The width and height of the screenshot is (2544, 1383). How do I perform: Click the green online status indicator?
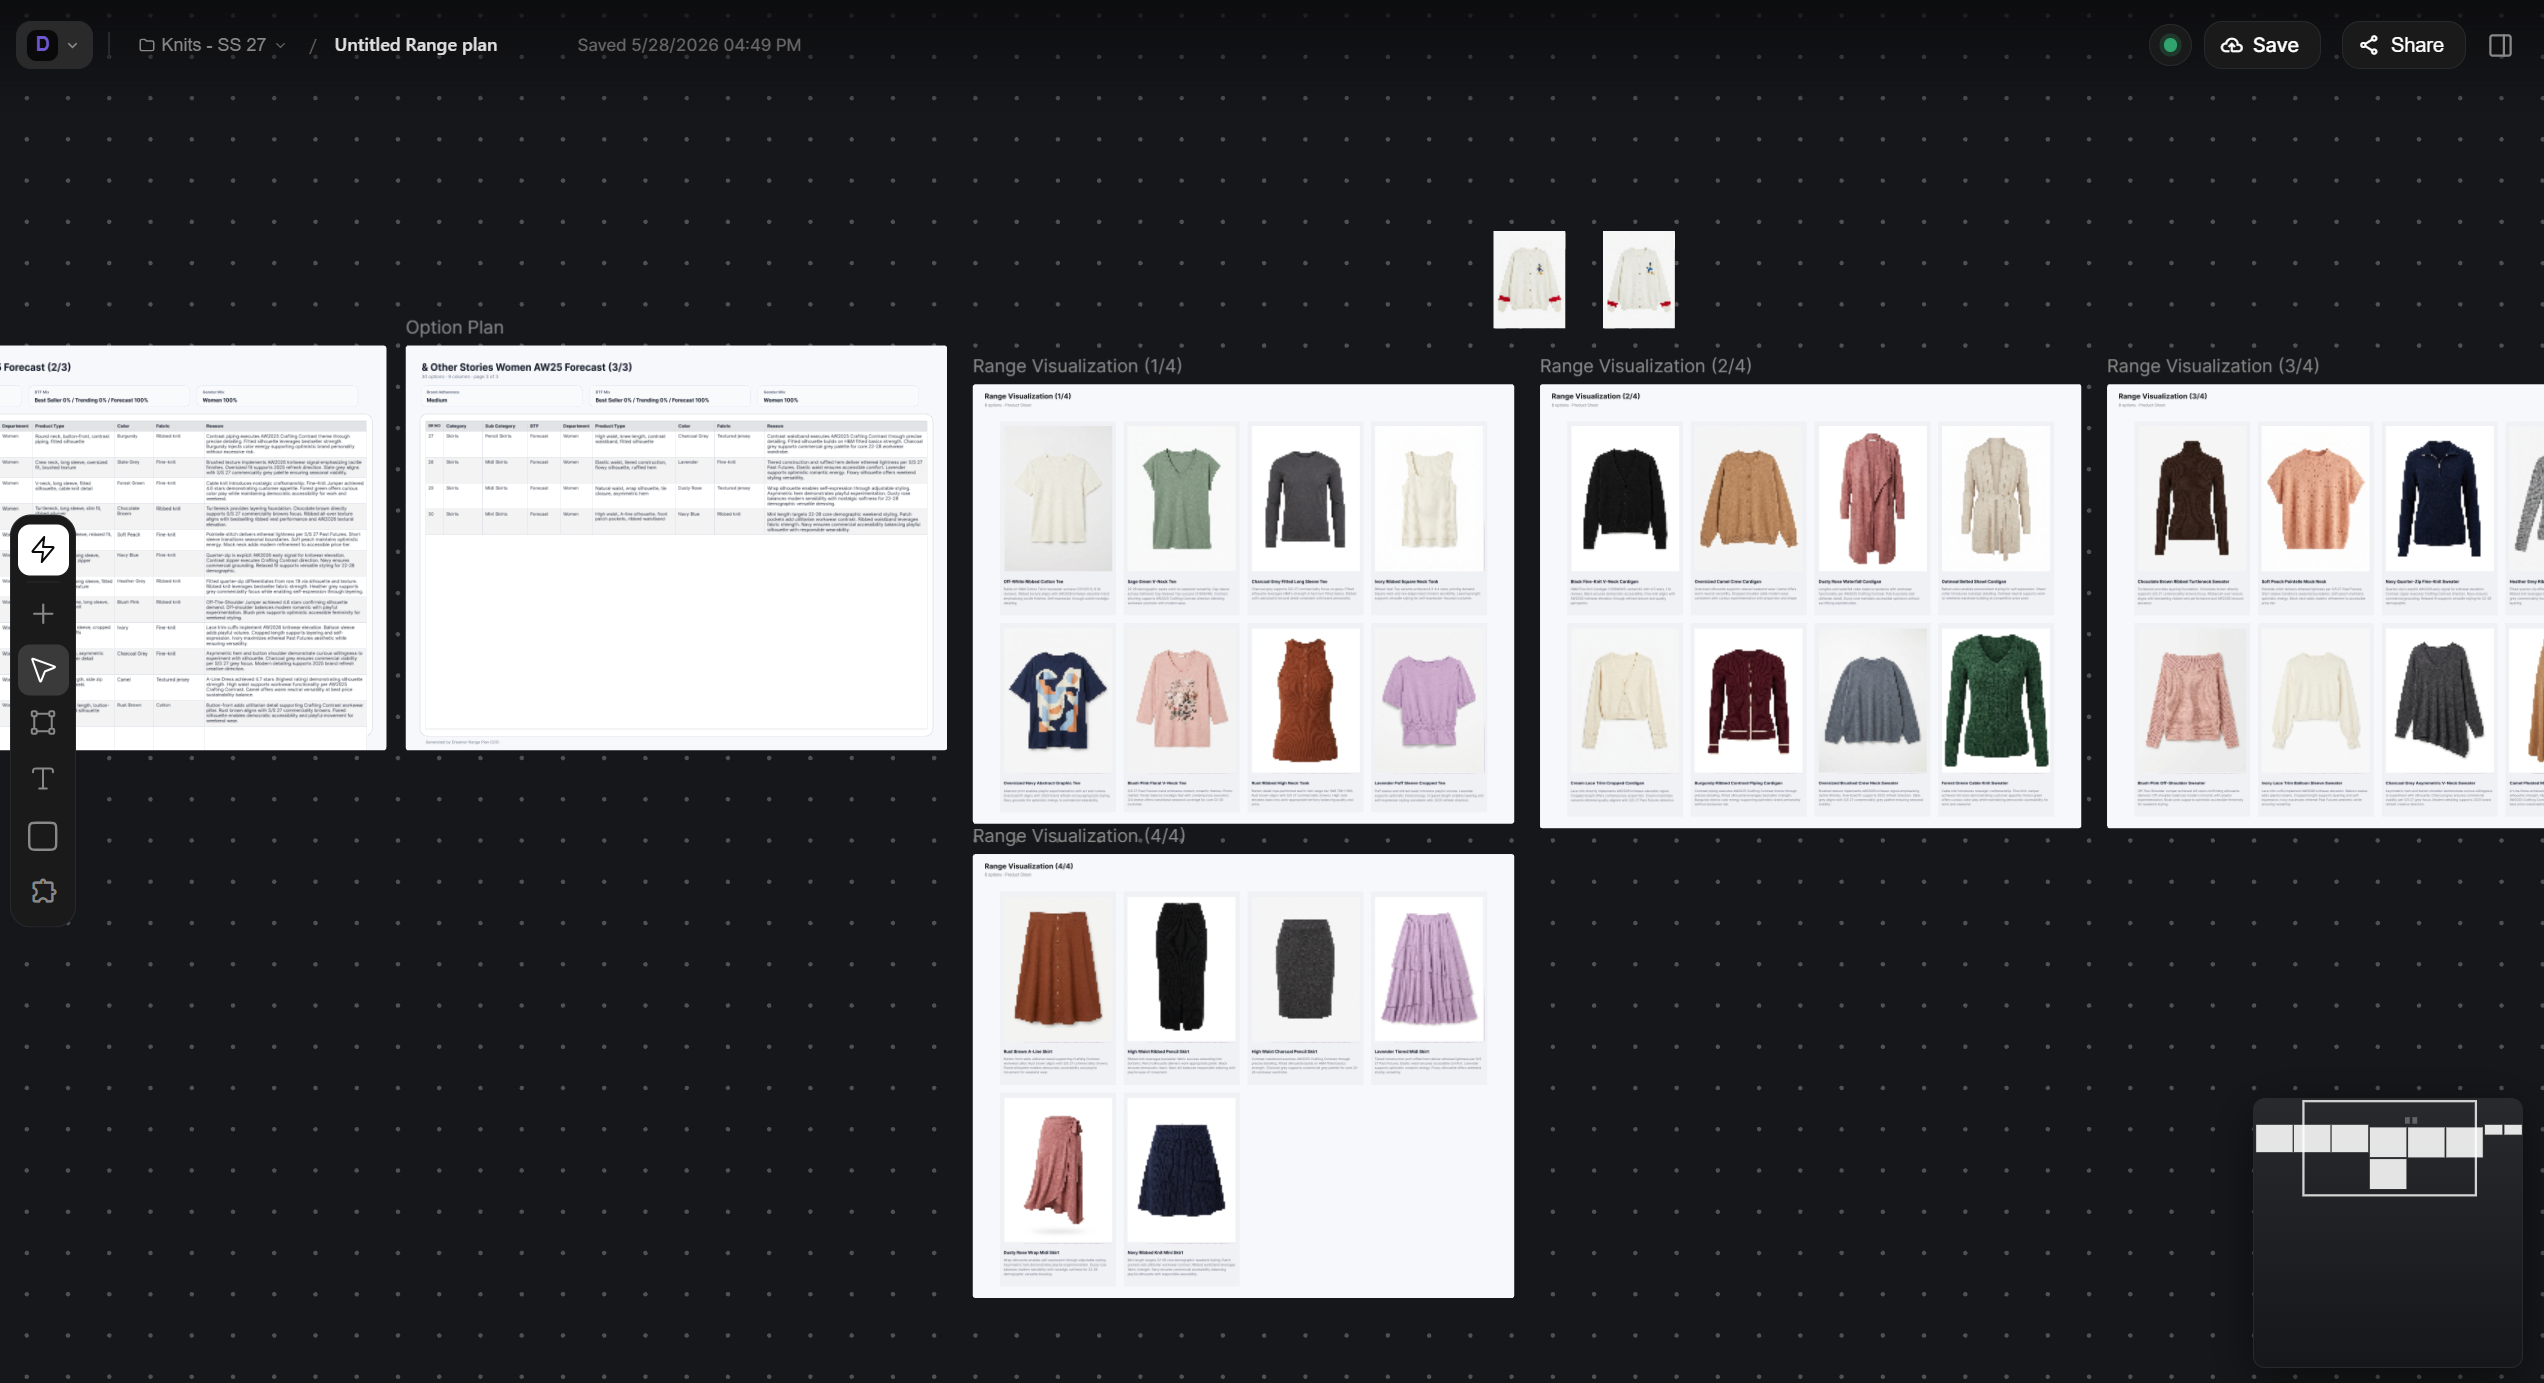(x=2170, y=45)
